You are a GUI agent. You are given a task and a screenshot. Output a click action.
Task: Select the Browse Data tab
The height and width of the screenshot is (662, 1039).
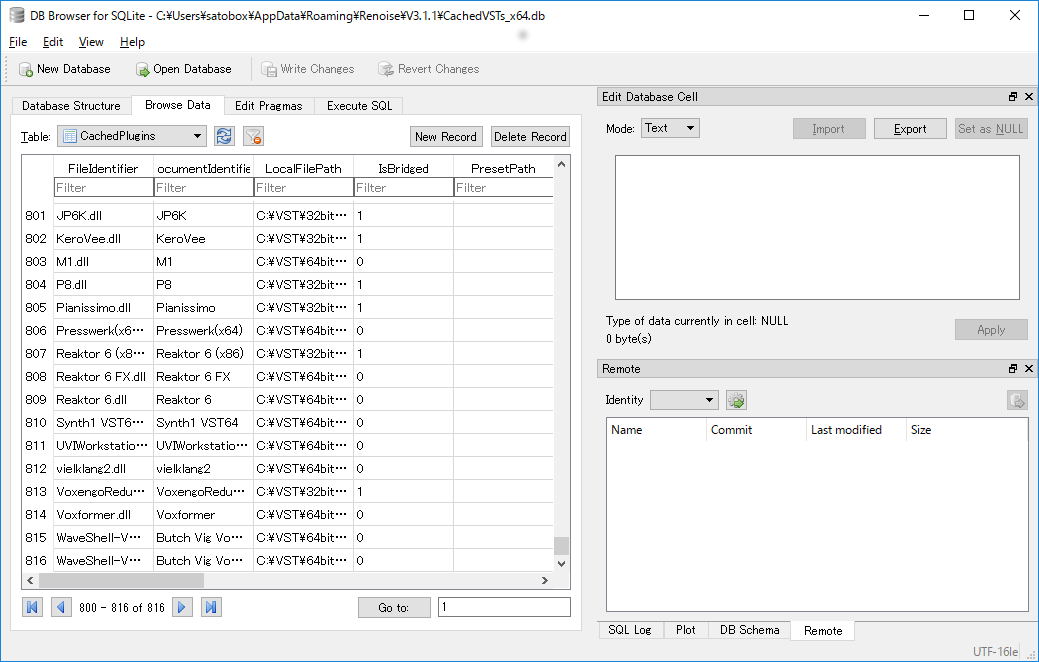pyautogui.click(x=178, y=105)
